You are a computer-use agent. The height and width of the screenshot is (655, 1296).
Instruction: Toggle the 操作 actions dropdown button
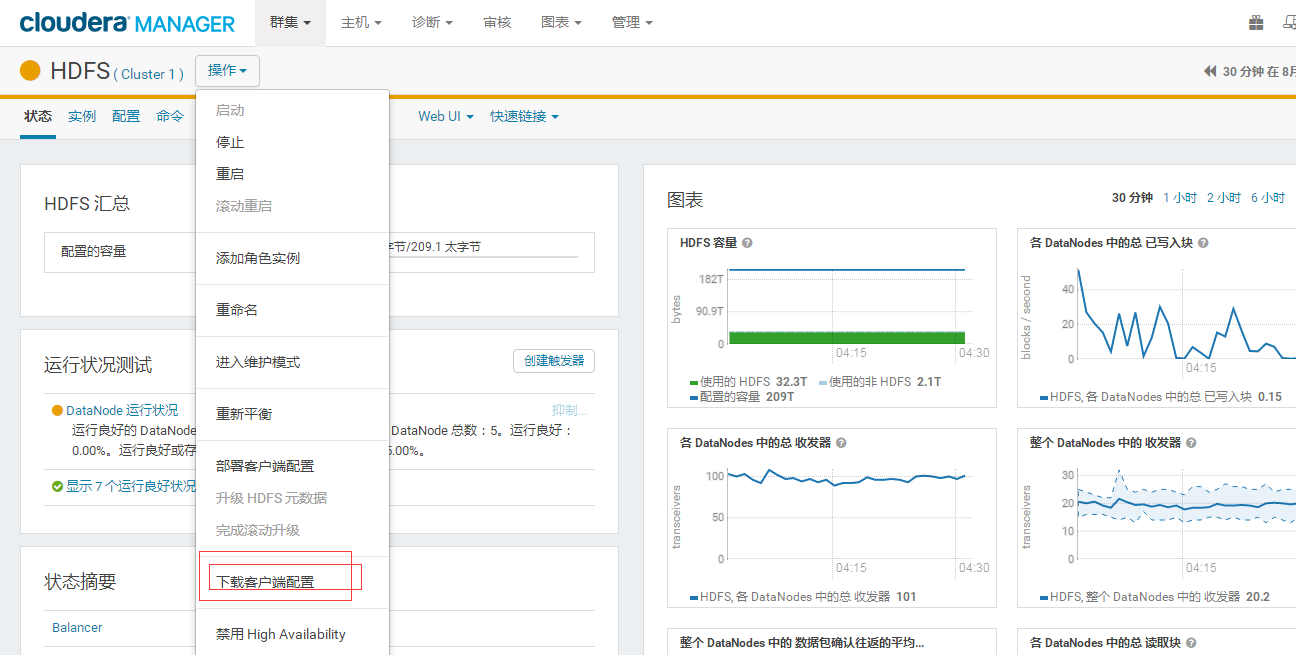click(227, 71)
